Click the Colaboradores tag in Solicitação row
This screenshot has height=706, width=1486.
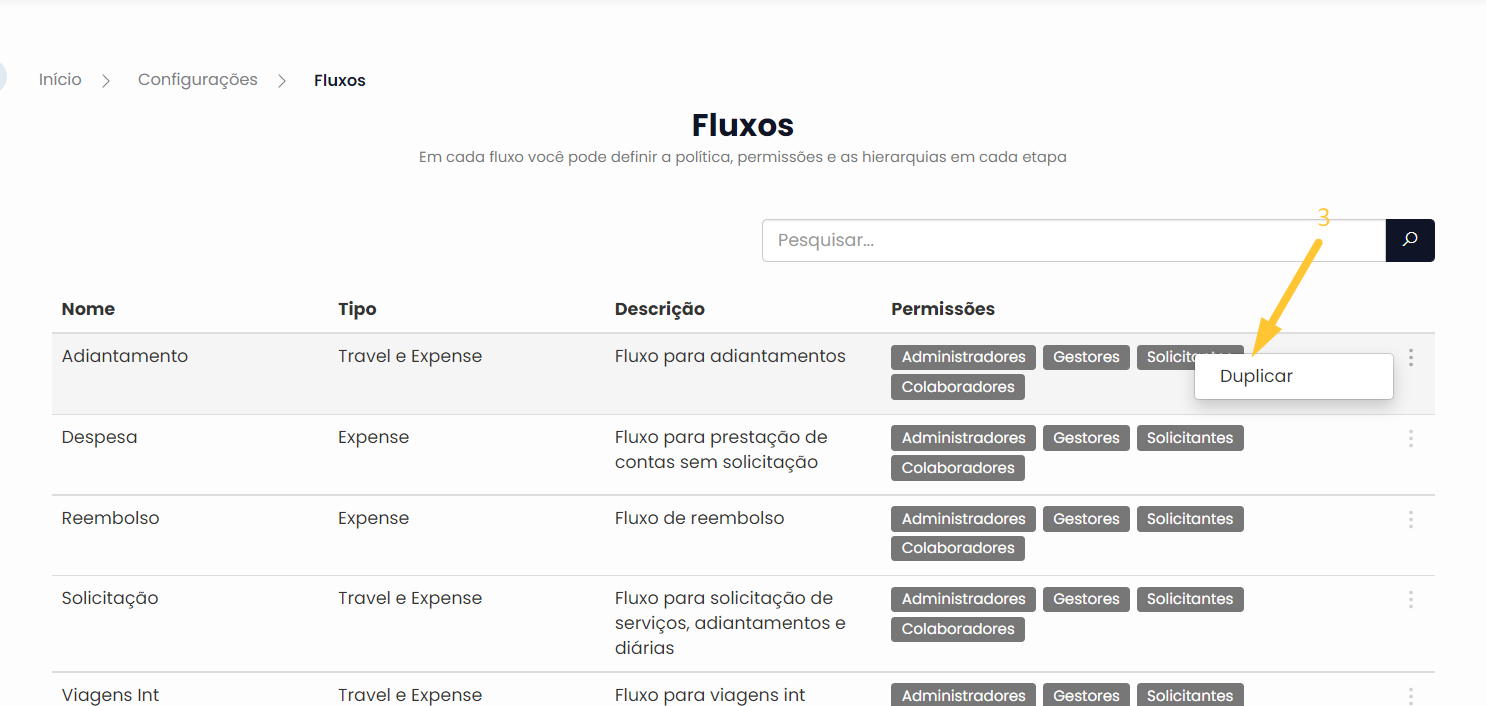(x=958, y=629)
